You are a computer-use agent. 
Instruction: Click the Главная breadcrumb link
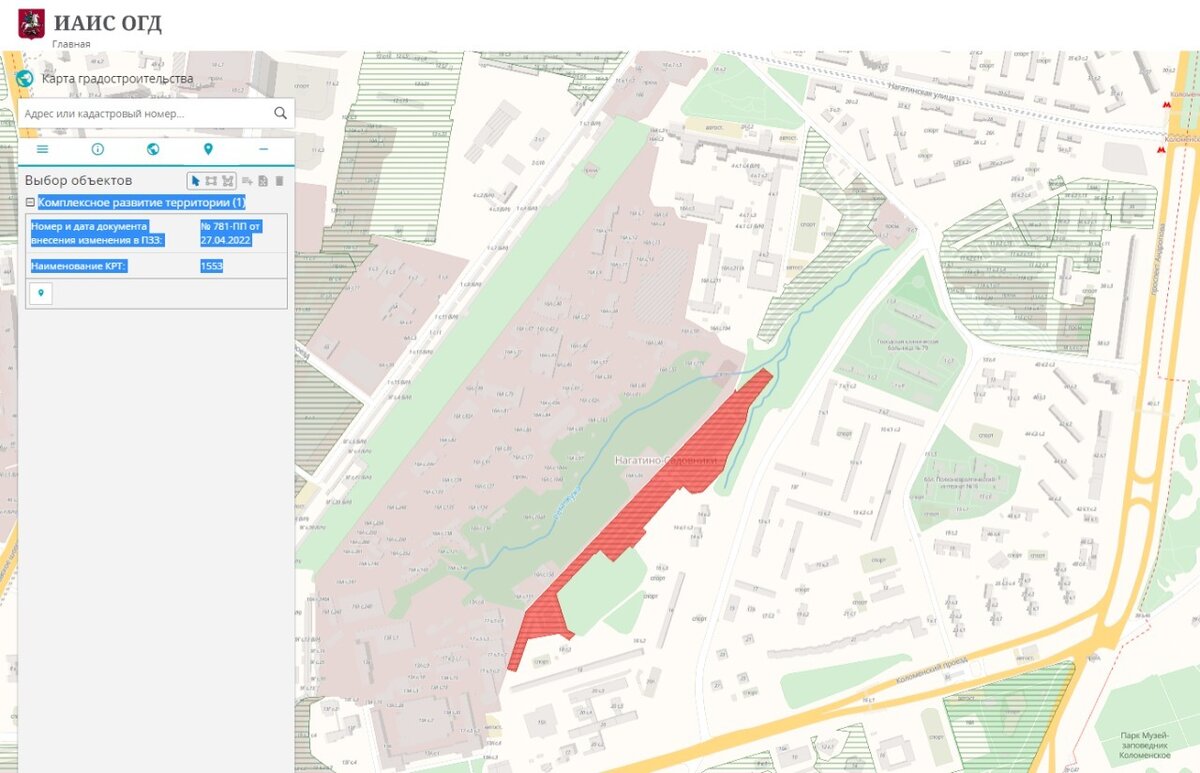click(x=71, y=44)
